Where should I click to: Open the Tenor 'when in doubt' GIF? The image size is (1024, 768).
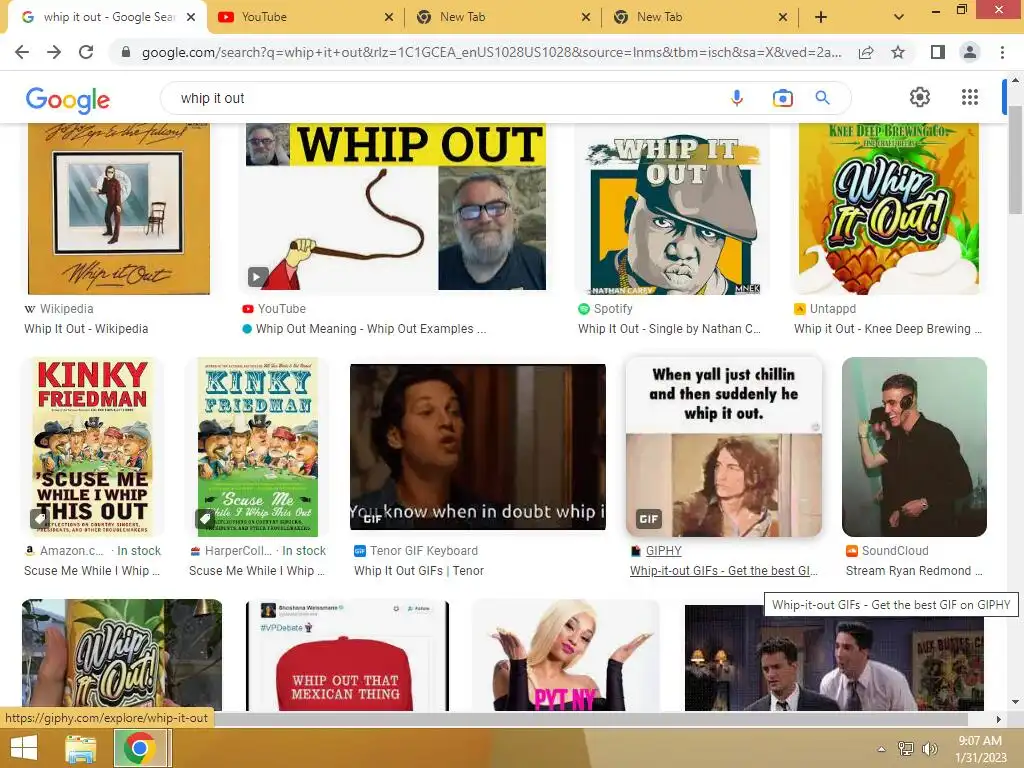pos(477,447)
